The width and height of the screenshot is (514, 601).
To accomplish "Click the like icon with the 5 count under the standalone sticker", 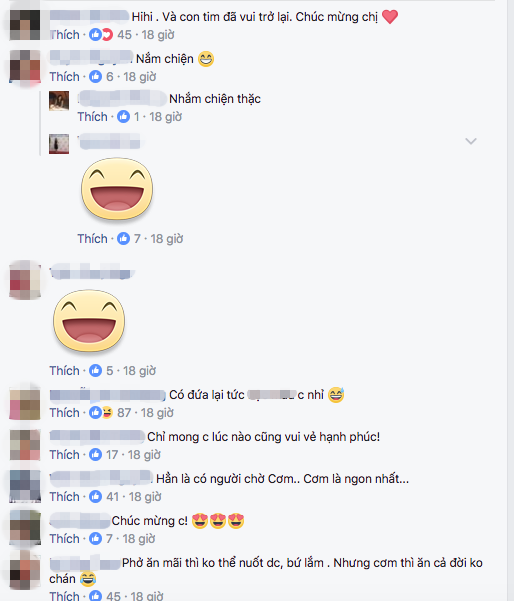I will coord(95,371).
